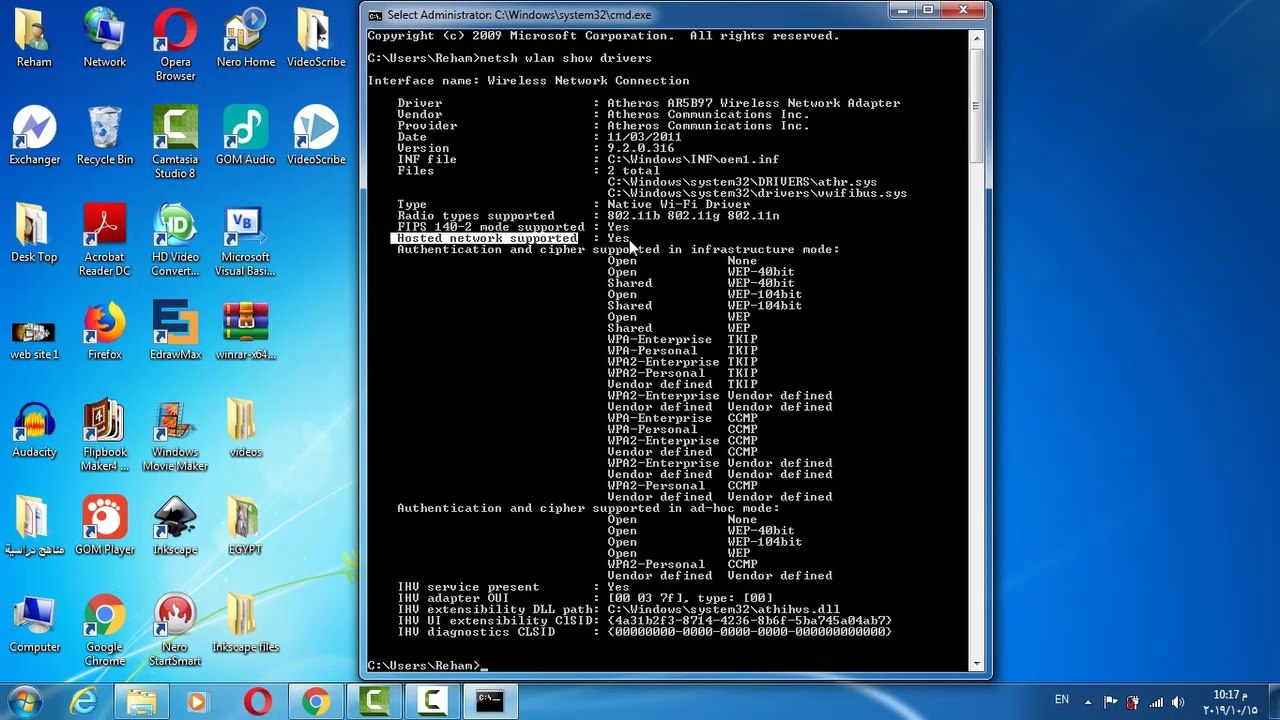Viewport: 1280px width, 720px height.
Task: Select the GOM Audio desktop icon
Action: (x=245, y=136)
